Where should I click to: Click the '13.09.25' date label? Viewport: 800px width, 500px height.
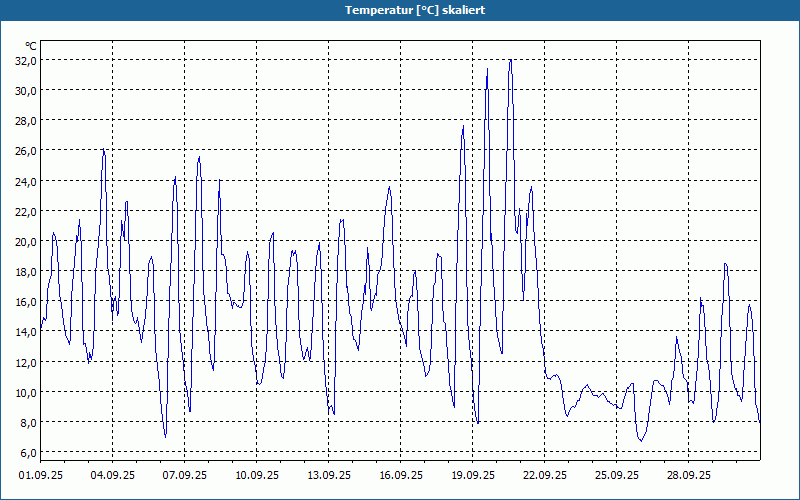[x=329, y=475]
